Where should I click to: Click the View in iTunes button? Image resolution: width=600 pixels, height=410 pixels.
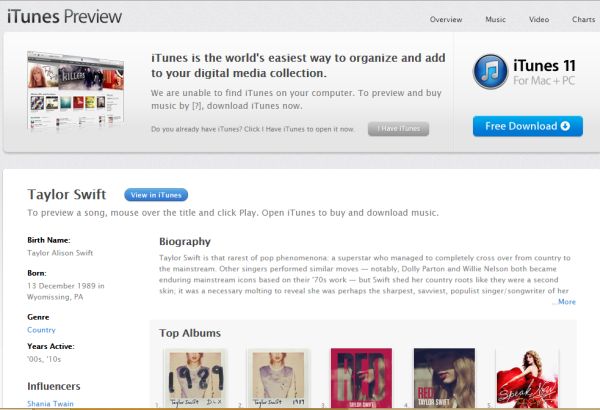coord(156,195)
